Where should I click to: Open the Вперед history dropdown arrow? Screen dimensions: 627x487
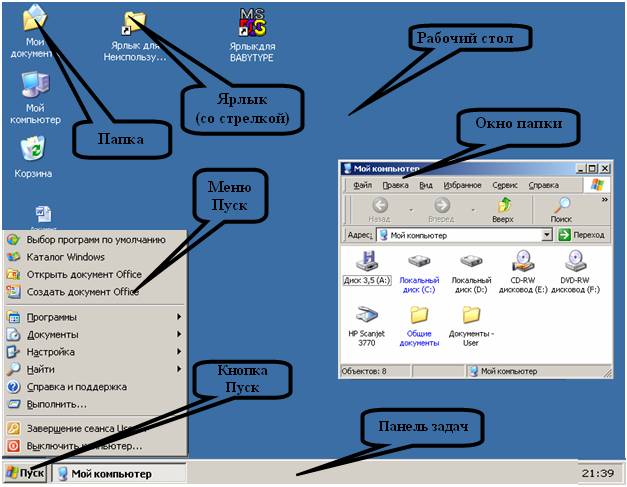473,210
